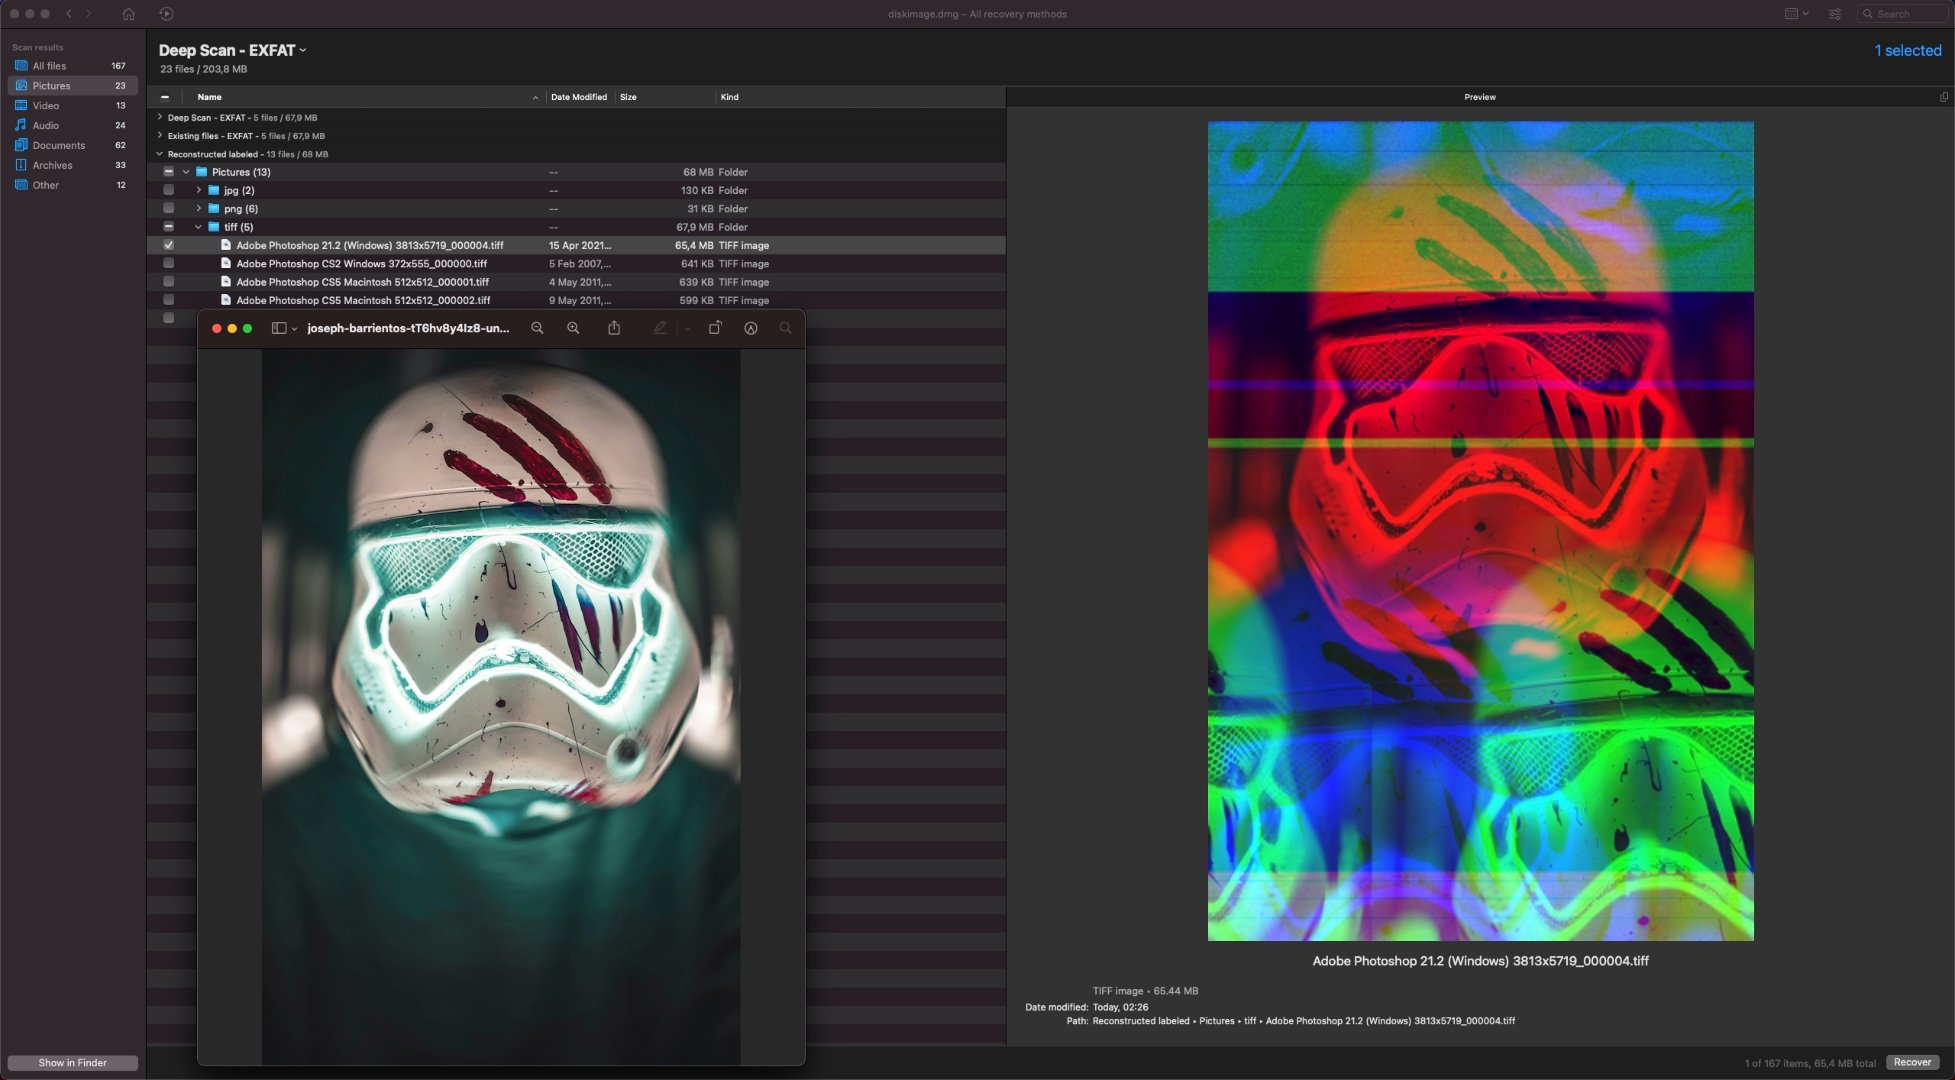Expand the png (6) folder
The width and height of the screenshot is (1955, 1080).
click(x=198, y=209)
